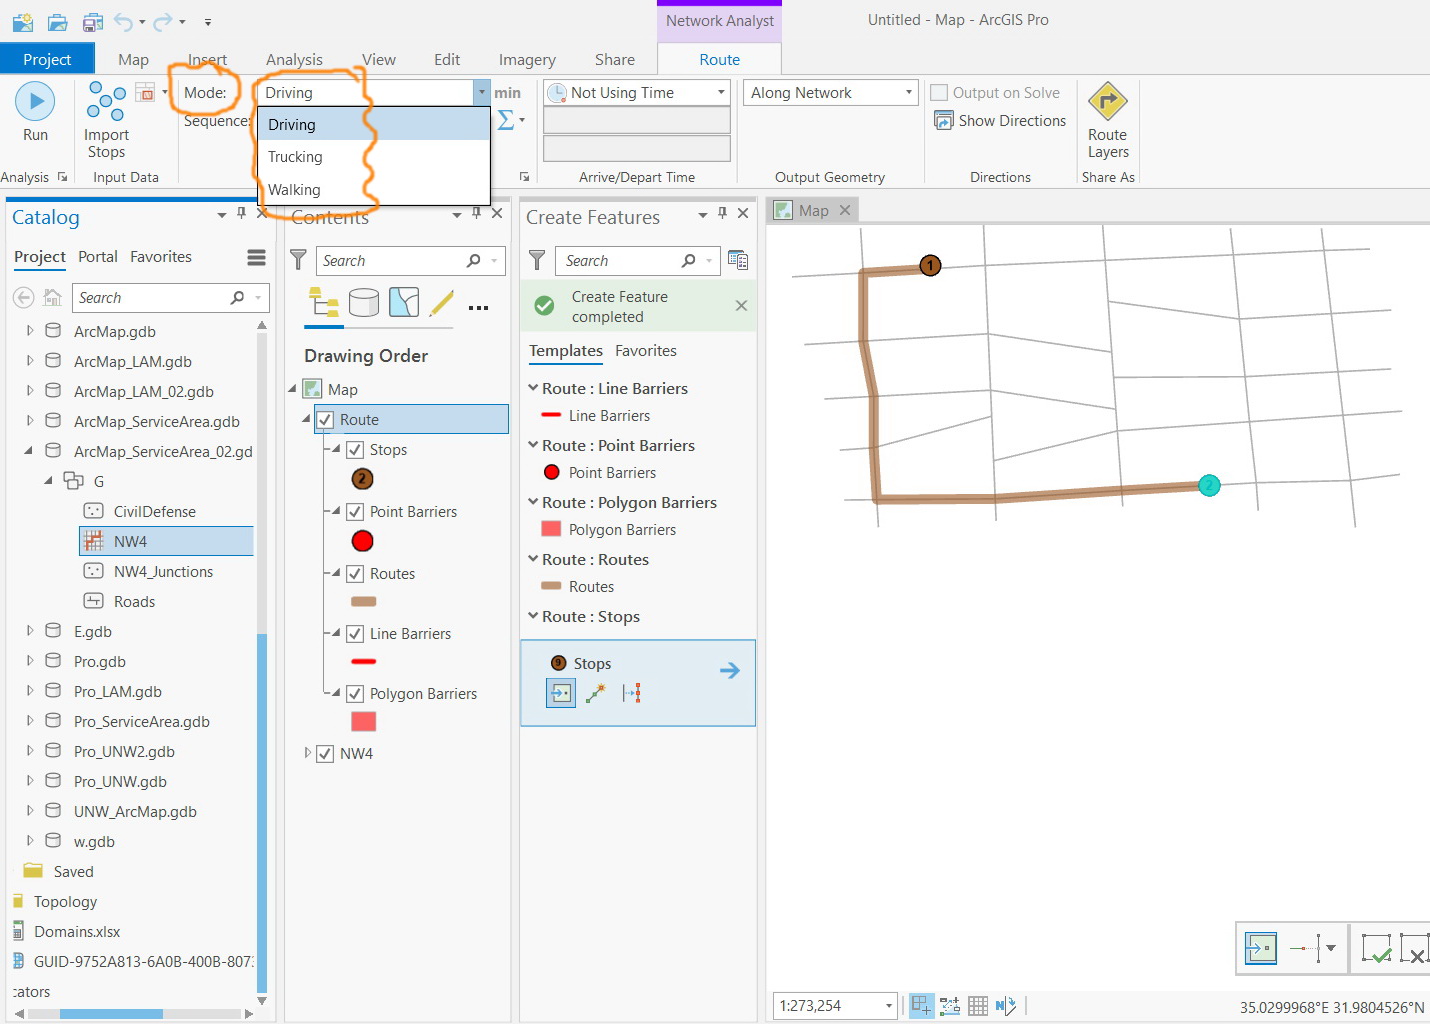Open the Project tab
This screenshot has width=1430, height=1024.
click(x=47, y=59)
